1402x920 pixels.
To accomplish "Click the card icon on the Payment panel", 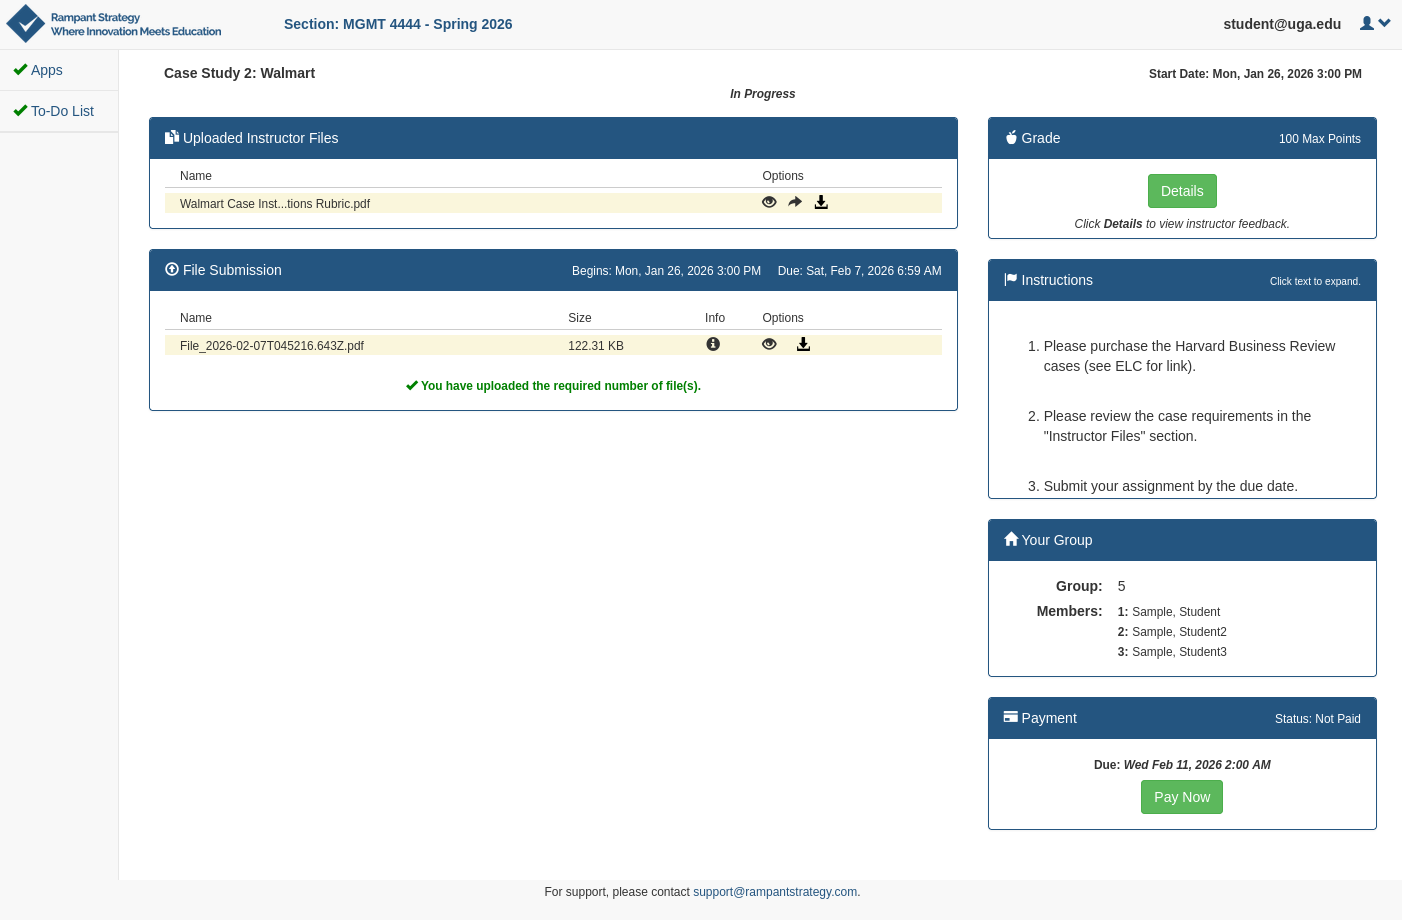I will tap(1009, 717).
